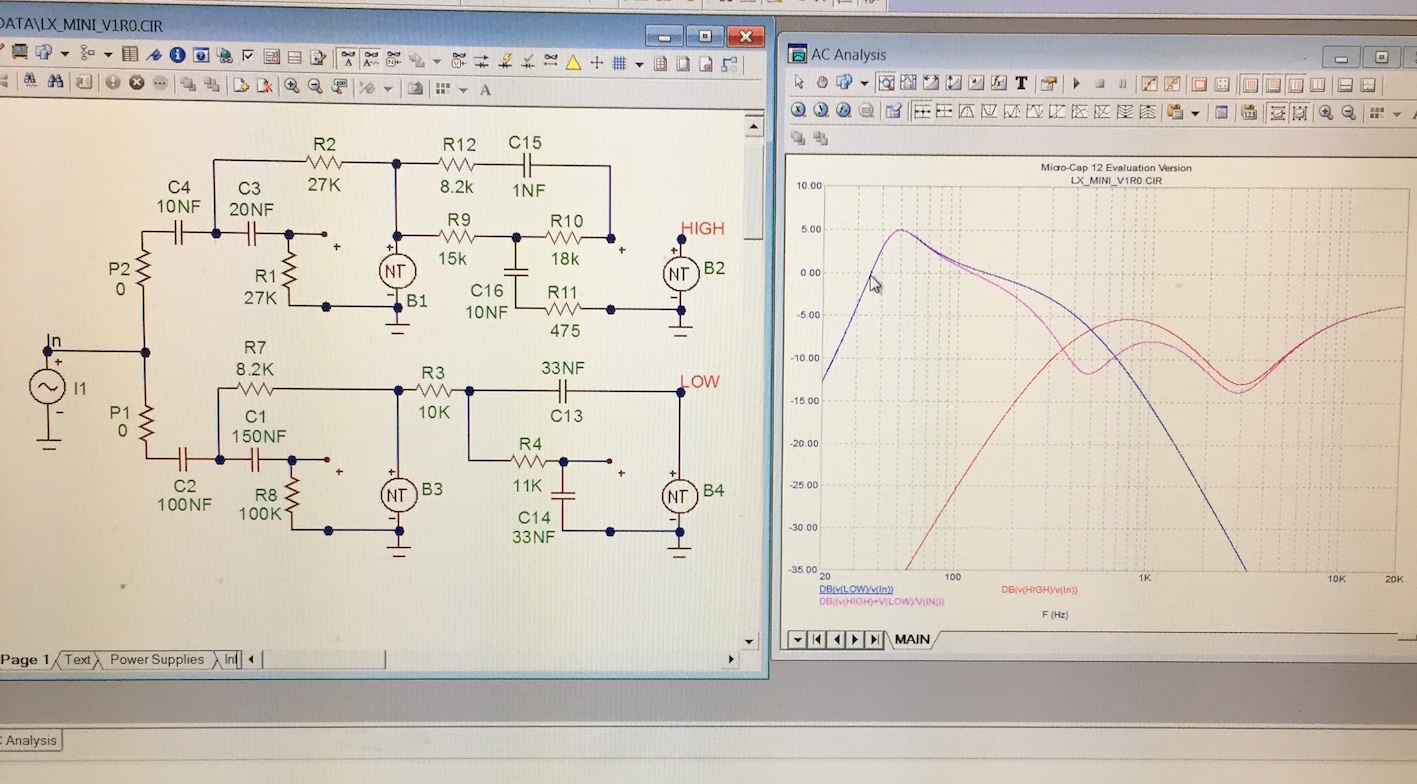Image resolution: width=1417 pixels, height=784 pixels.
Task: Click the yellow warning triangle icon
Action: (573, 62)
